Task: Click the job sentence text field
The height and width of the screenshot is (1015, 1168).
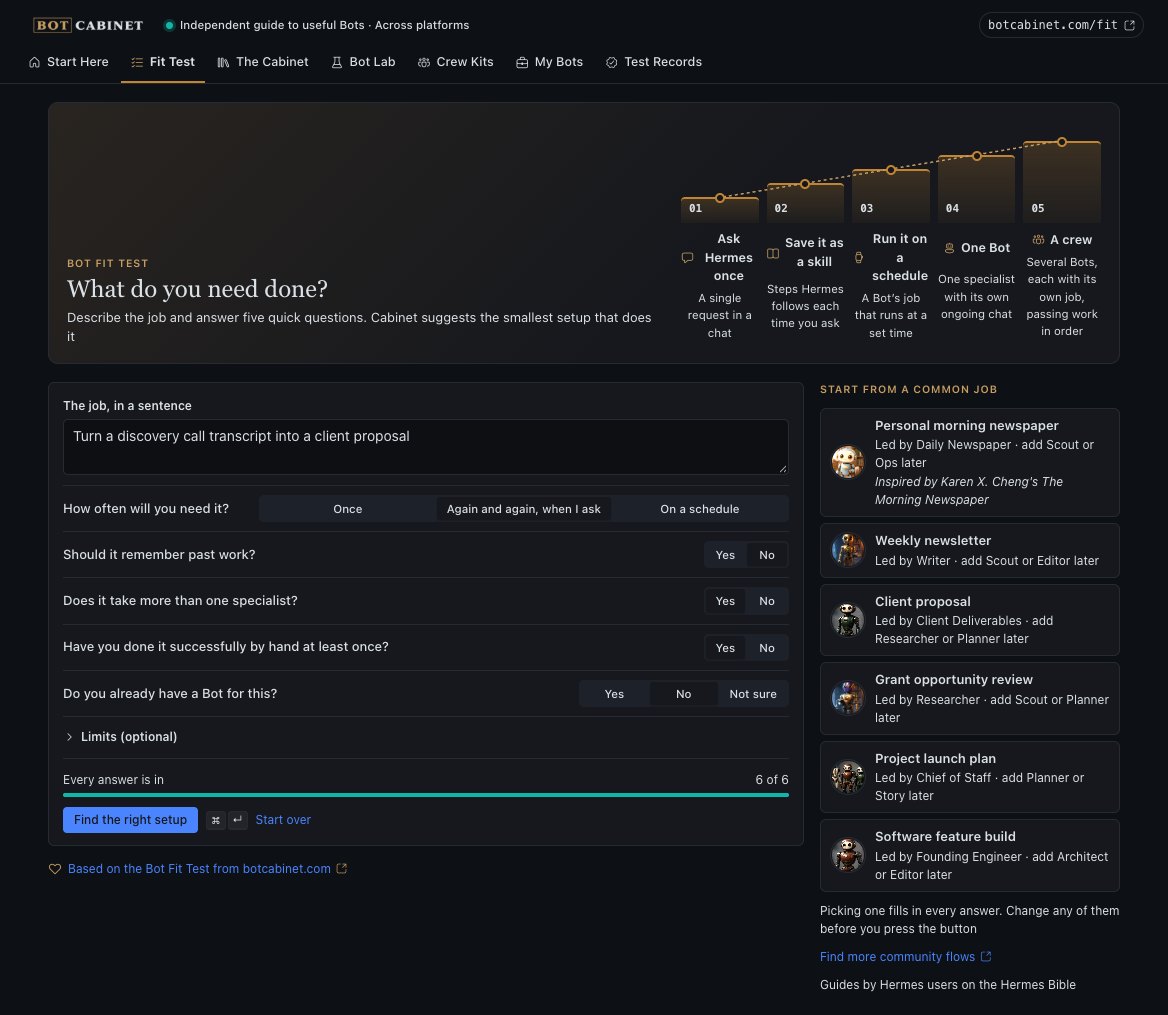Action: tap(426, 447)
